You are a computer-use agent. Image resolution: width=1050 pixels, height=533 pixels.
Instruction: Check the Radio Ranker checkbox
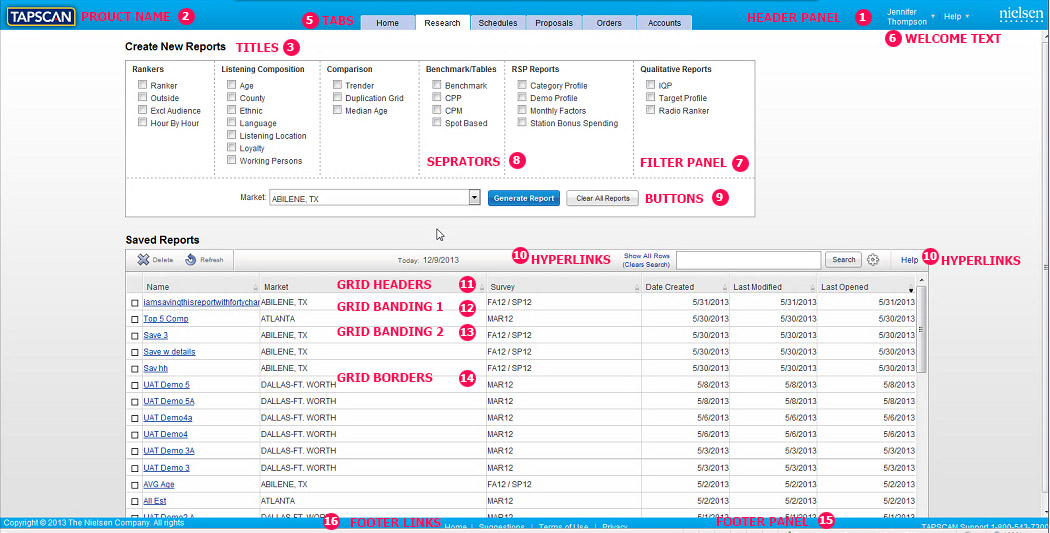coord(650,110)
